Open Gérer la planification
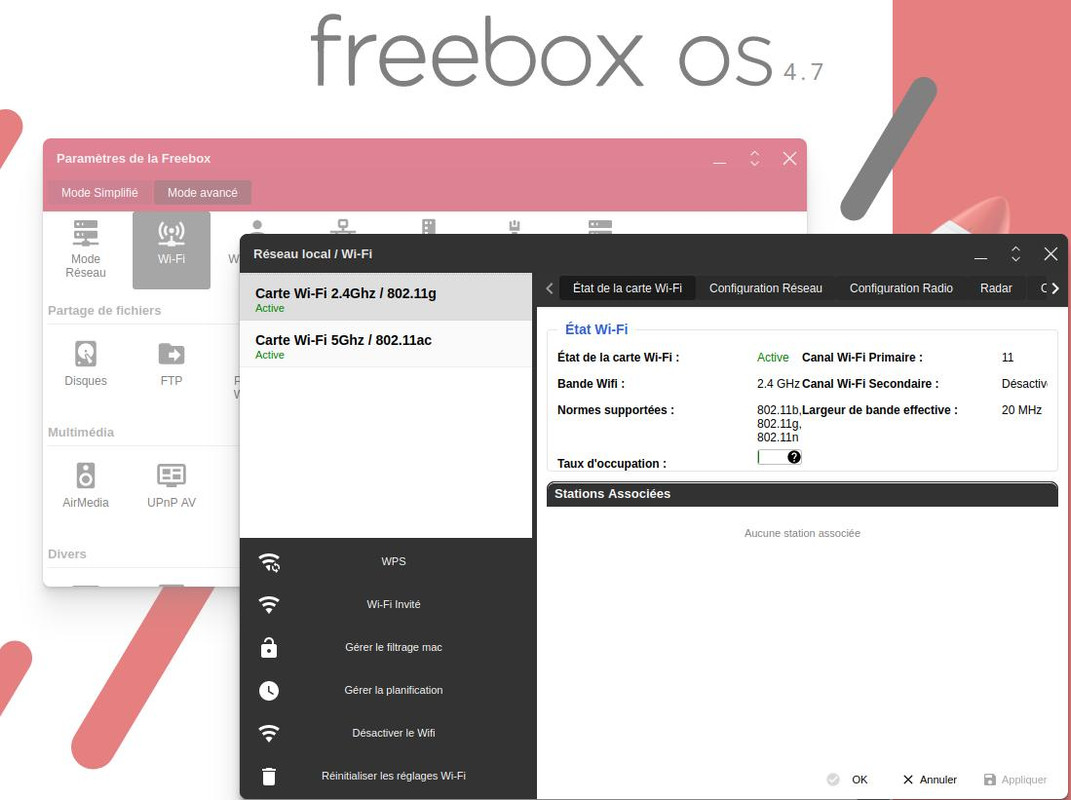Viewport: 1071px width, 800px height. (393, 691)
